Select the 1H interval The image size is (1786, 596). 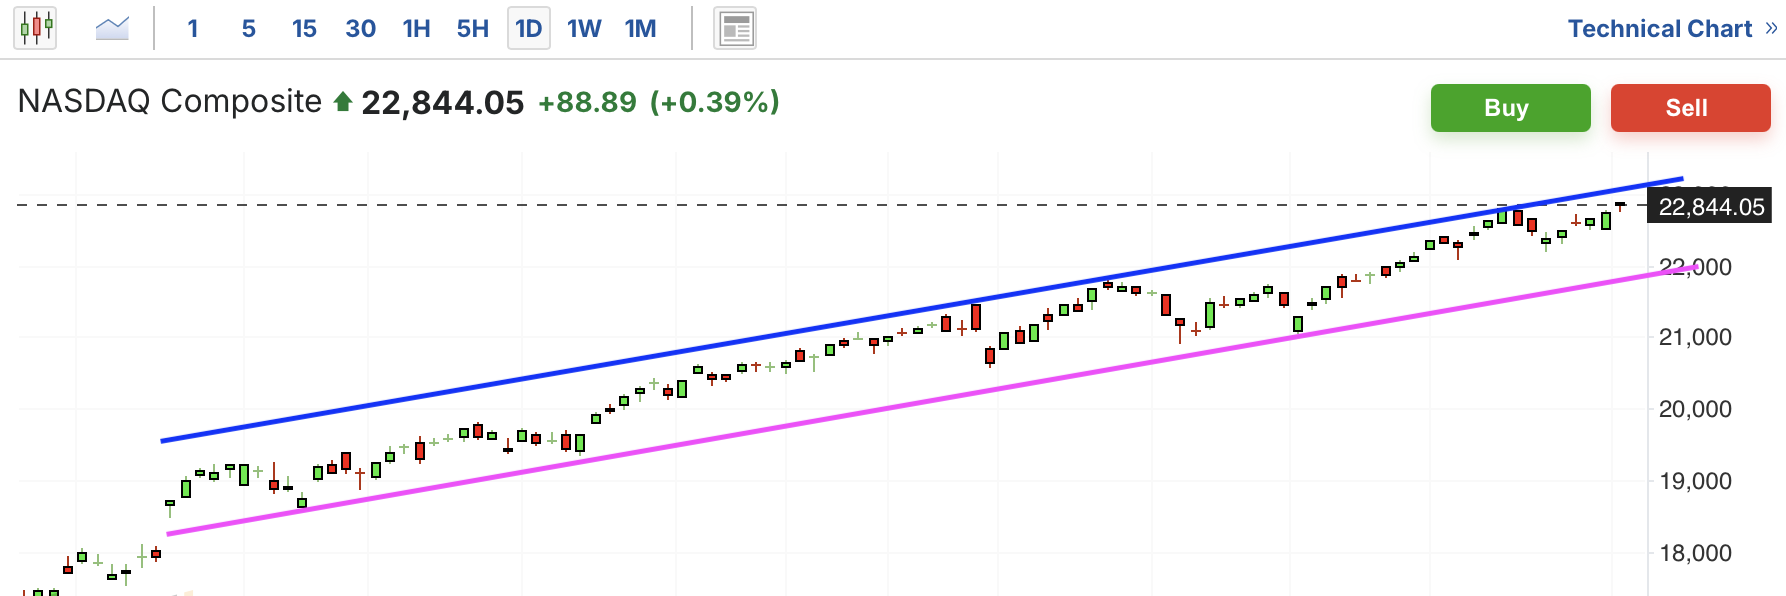[x=417, y=29]
